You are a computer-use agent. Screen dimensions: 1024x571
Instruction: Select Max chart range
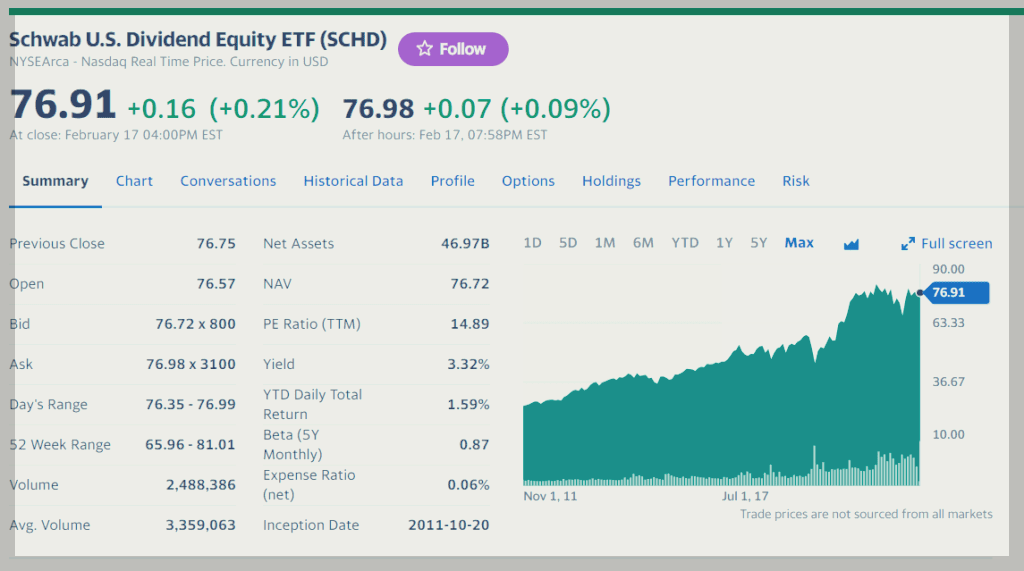click(799, 243)
